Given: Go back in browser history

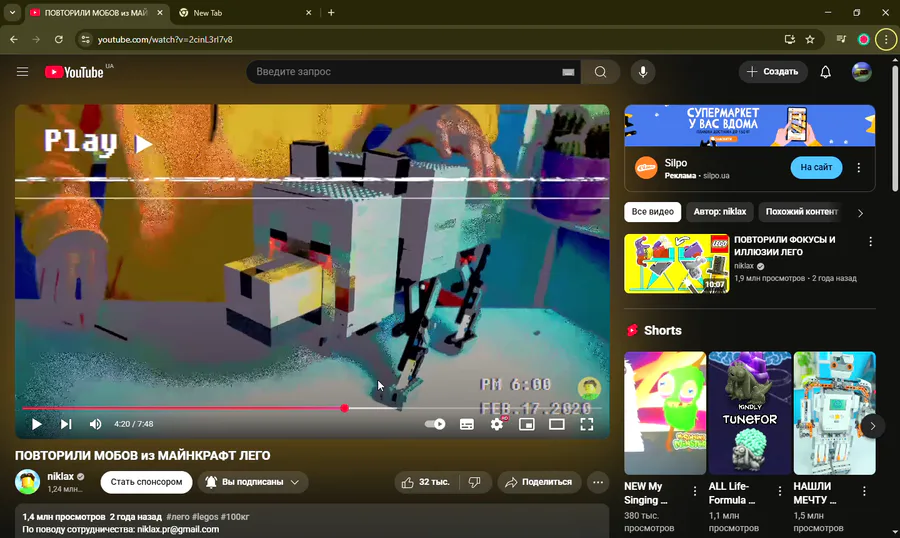Looking at the screenshot, I should [14, 40].
